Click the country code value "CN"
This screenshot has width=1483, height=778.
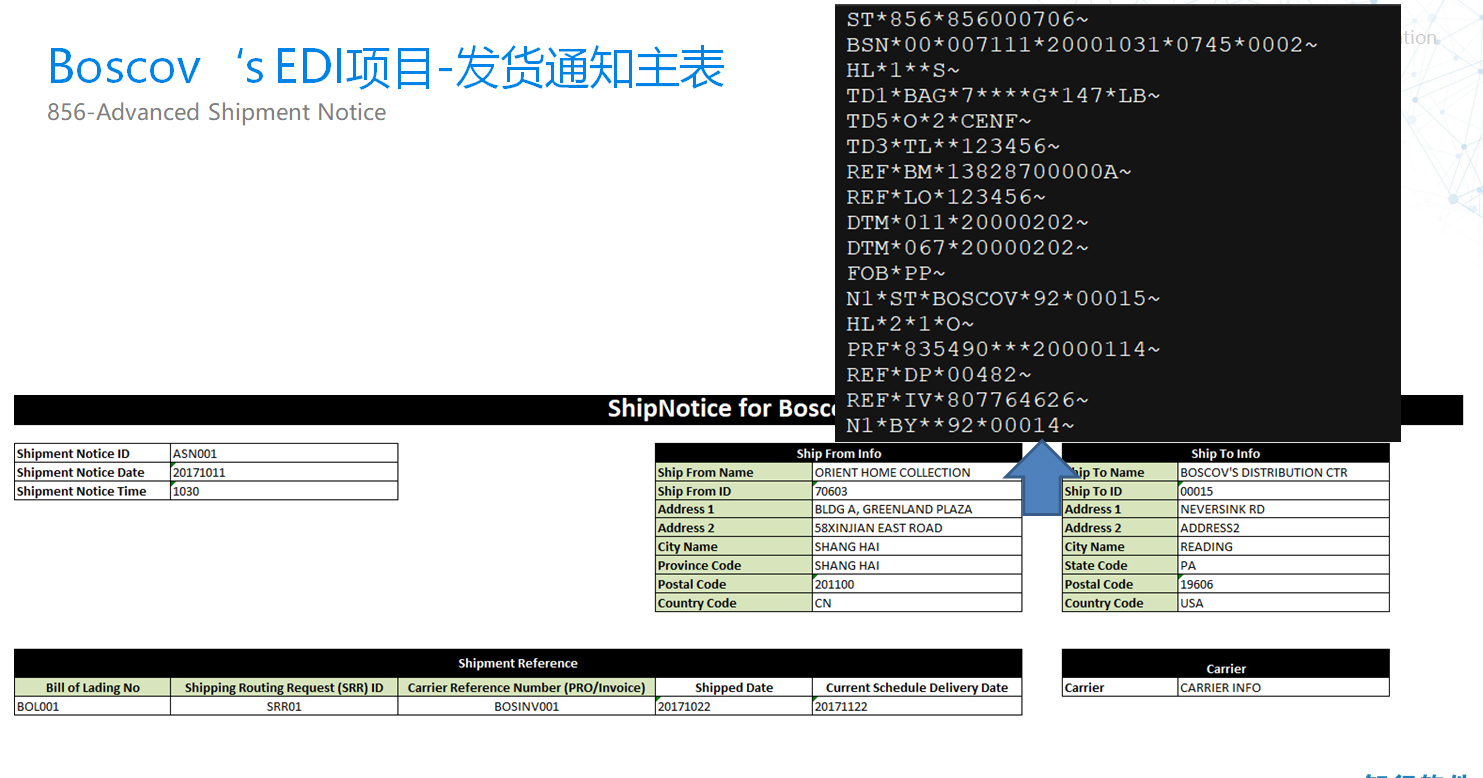[x=917, y=604]
